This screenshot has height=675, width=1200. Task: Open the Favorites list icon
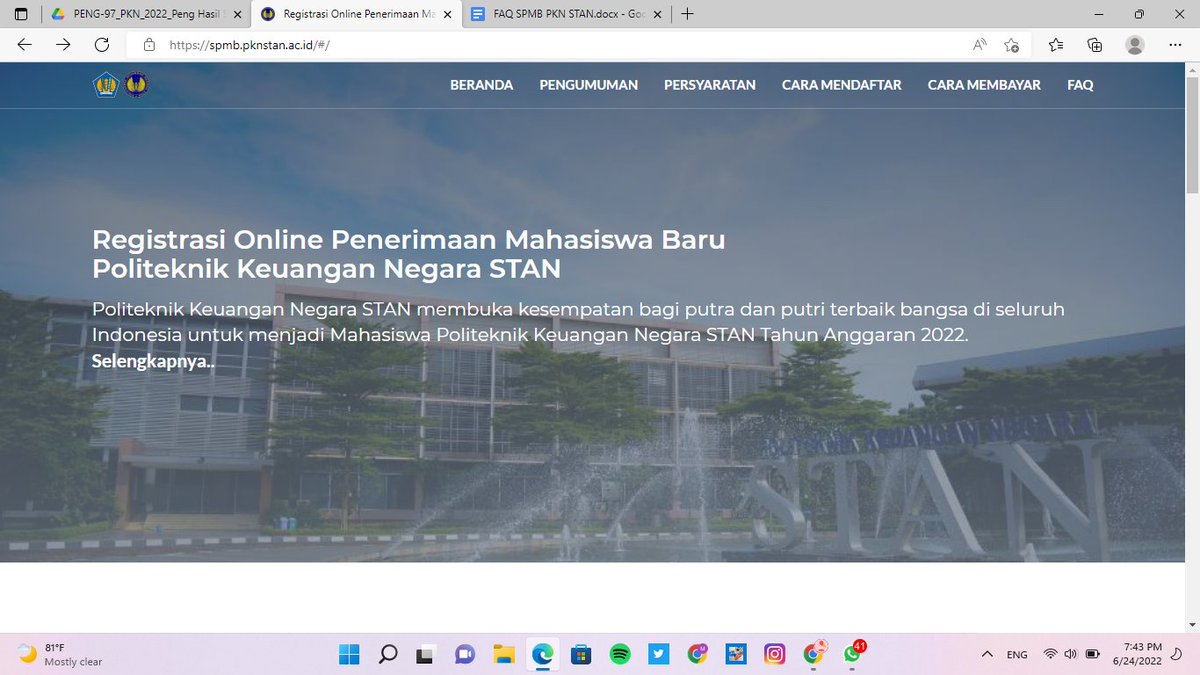click(1054, 45)
